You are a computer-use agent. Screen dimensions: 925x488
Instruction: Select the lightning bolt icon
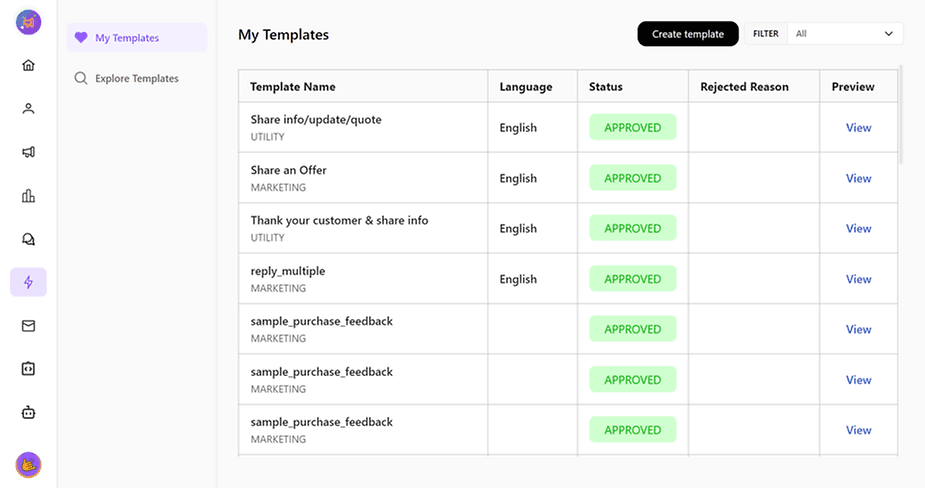[x=28, y=282]
